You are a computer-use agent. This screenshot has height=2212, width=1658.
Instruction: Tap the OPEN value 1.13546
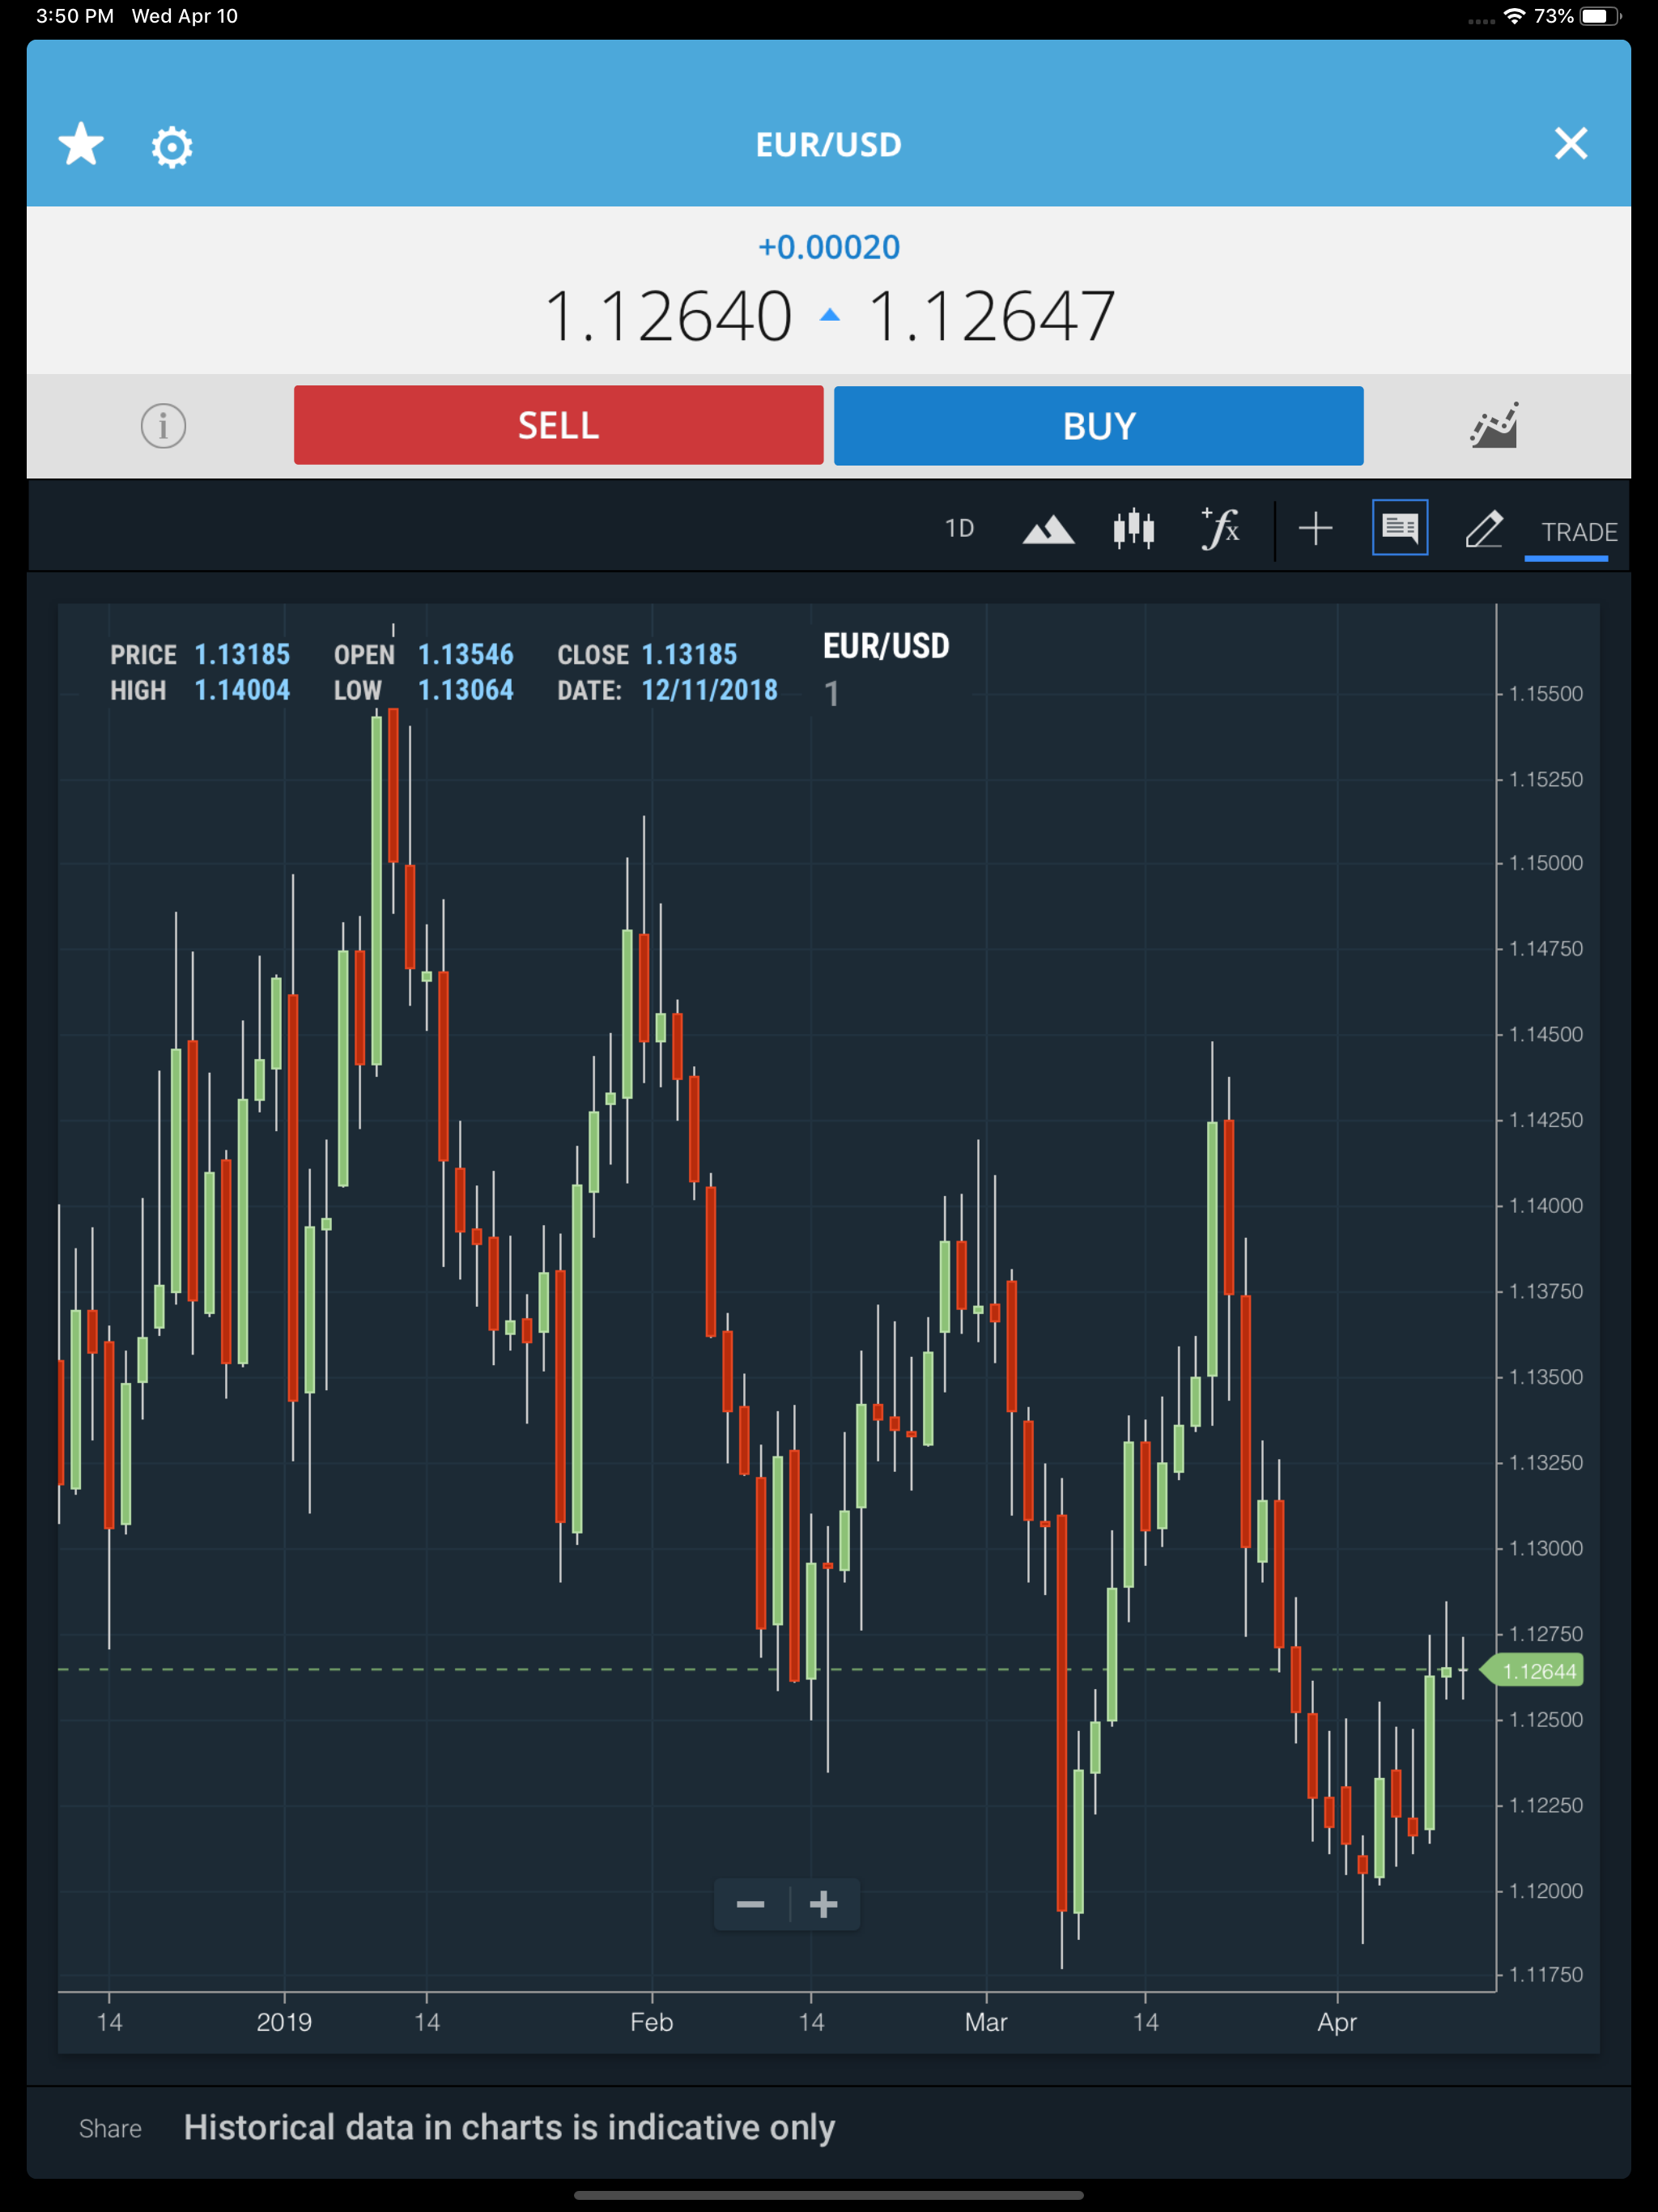[465, 654]
